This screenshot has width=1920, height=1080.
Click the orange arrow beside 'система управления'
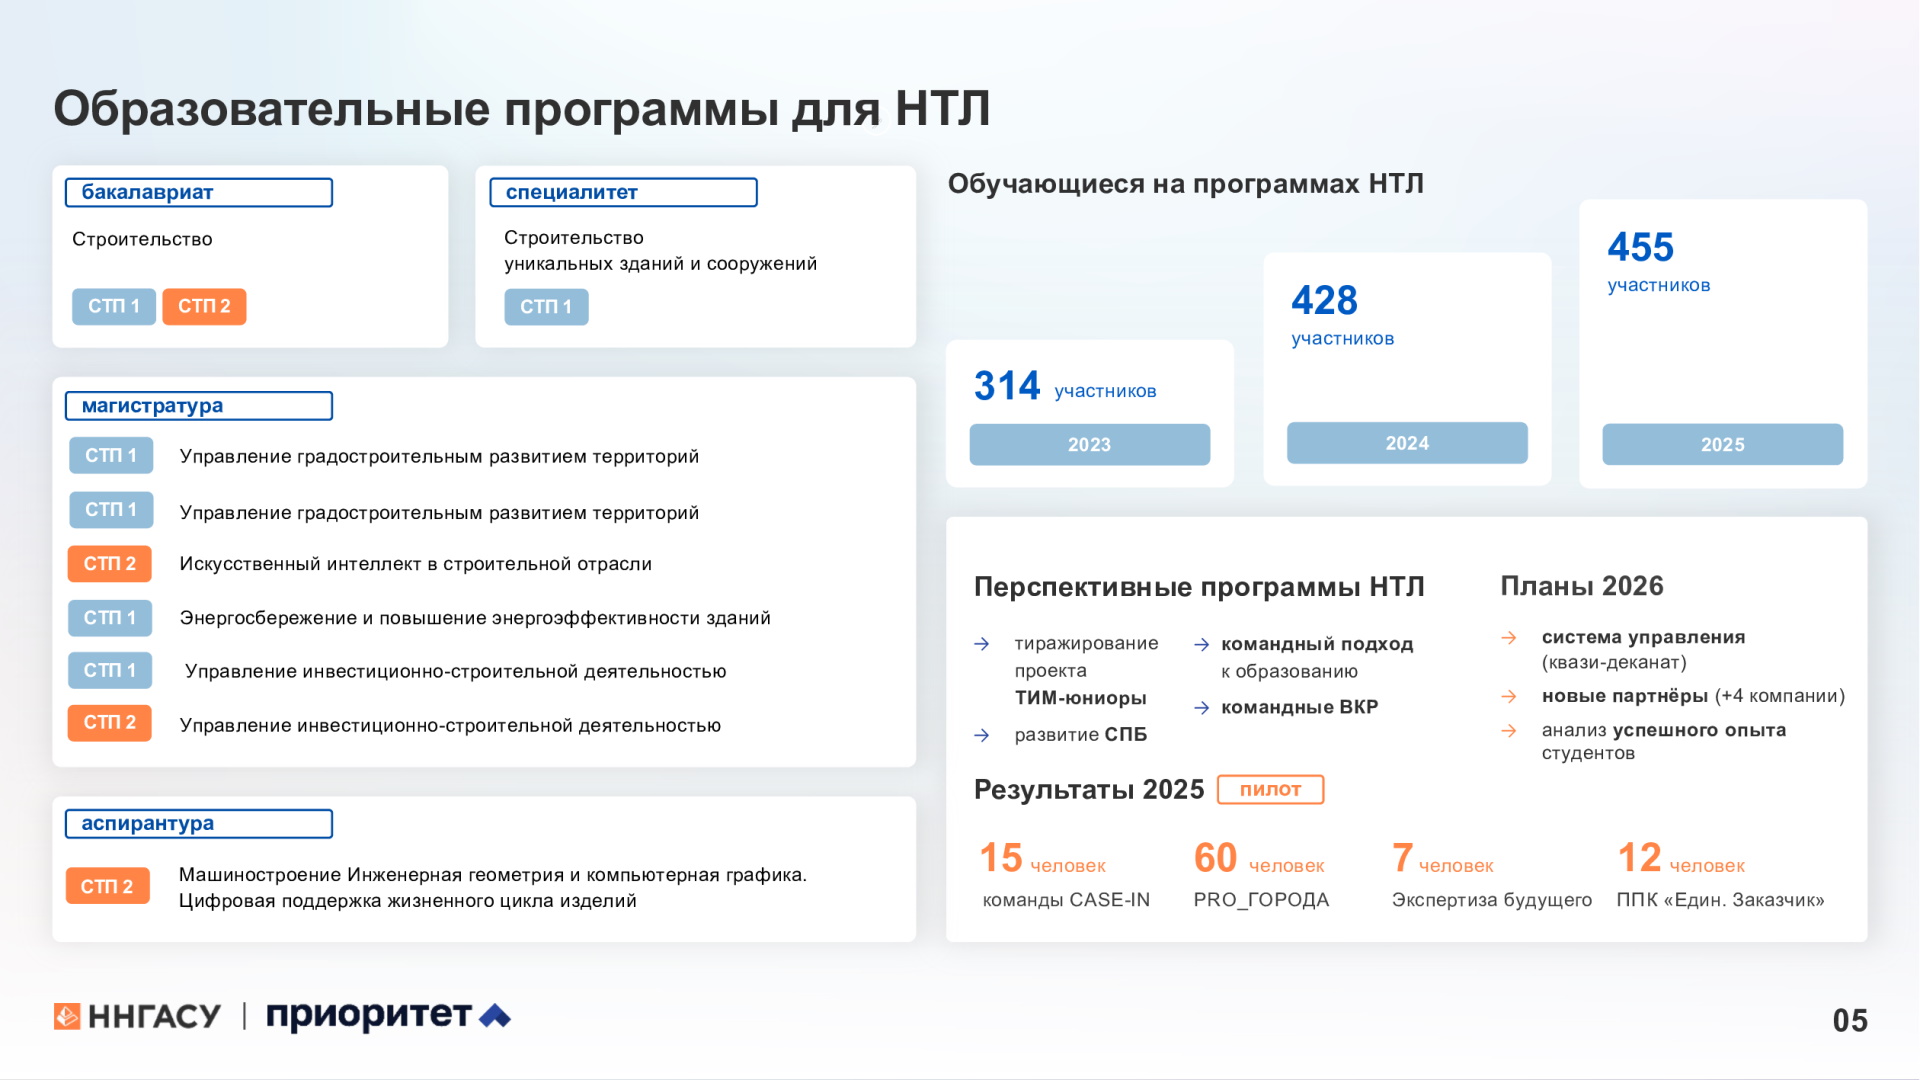[1509, 638]
